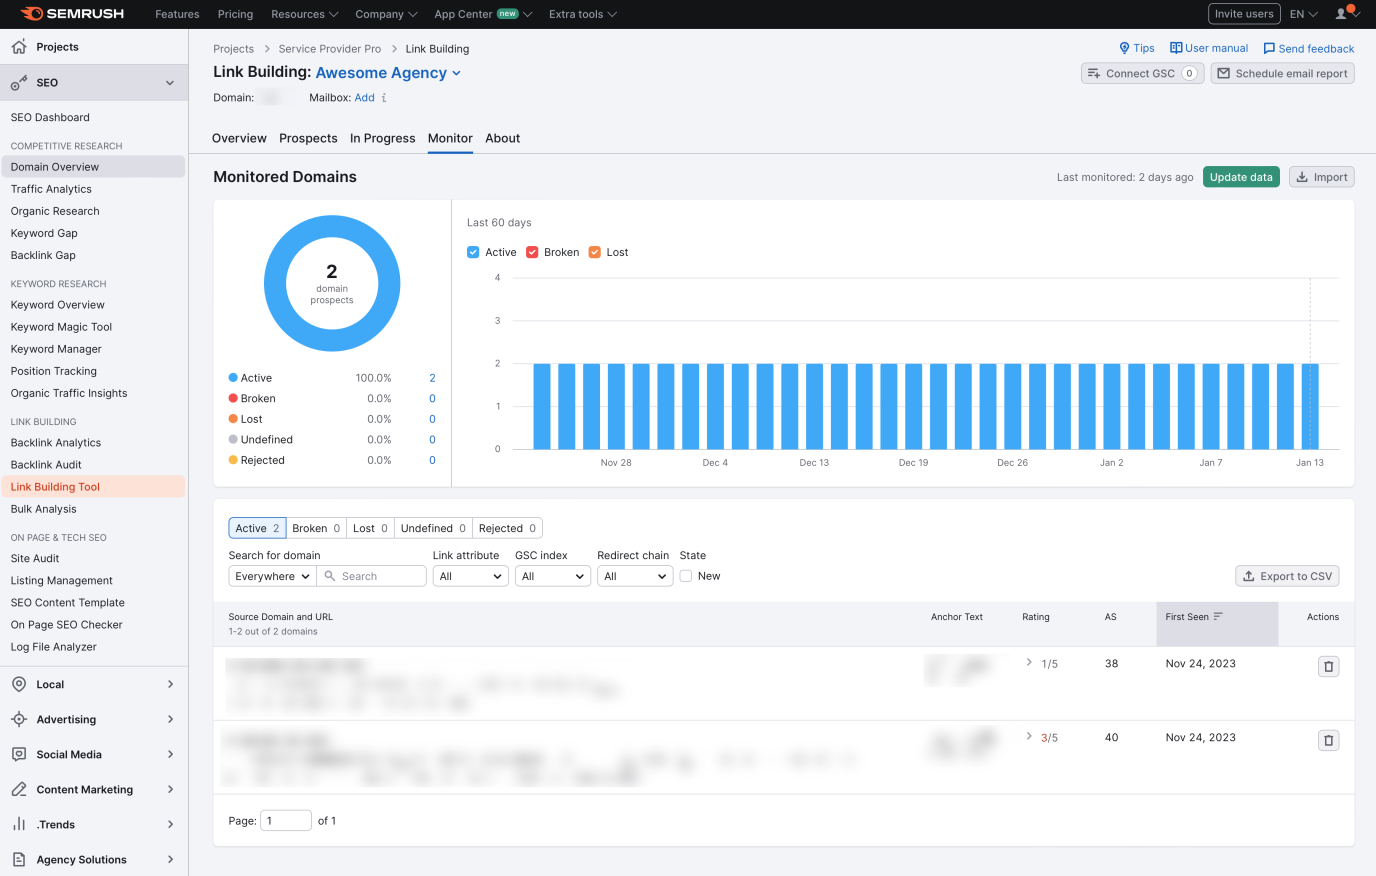The height and width of the screenshot is (876, 1376).
Task: Click the Import button
Action: [x=1321, y=177]
